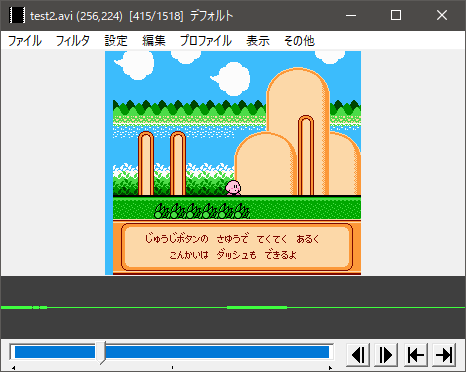Step back one frame
466x372 pixels.
click(358, 355)
